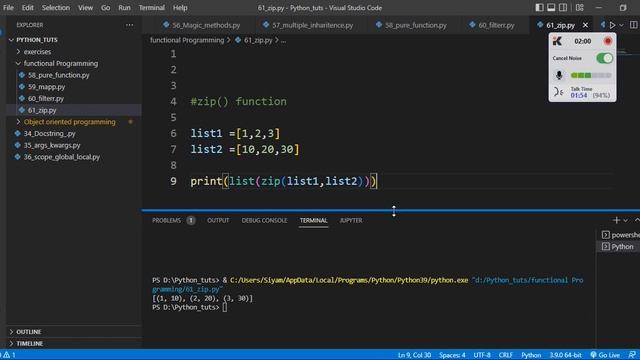Click functional Programming breadcrumb

point(187,40)
